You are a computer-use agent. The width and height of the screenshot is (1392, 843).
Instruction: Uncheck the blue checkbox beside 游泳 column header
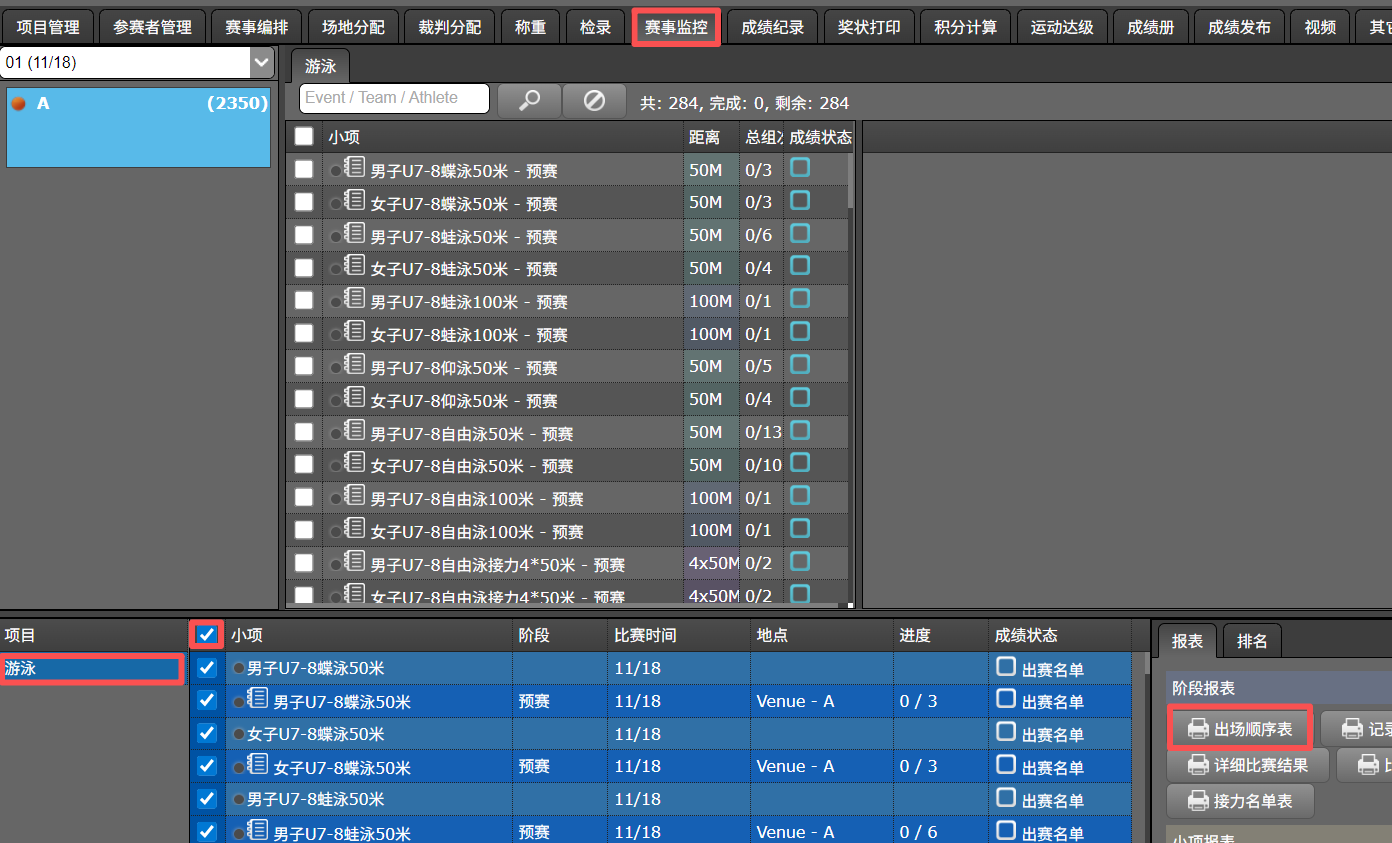(207, 634)
